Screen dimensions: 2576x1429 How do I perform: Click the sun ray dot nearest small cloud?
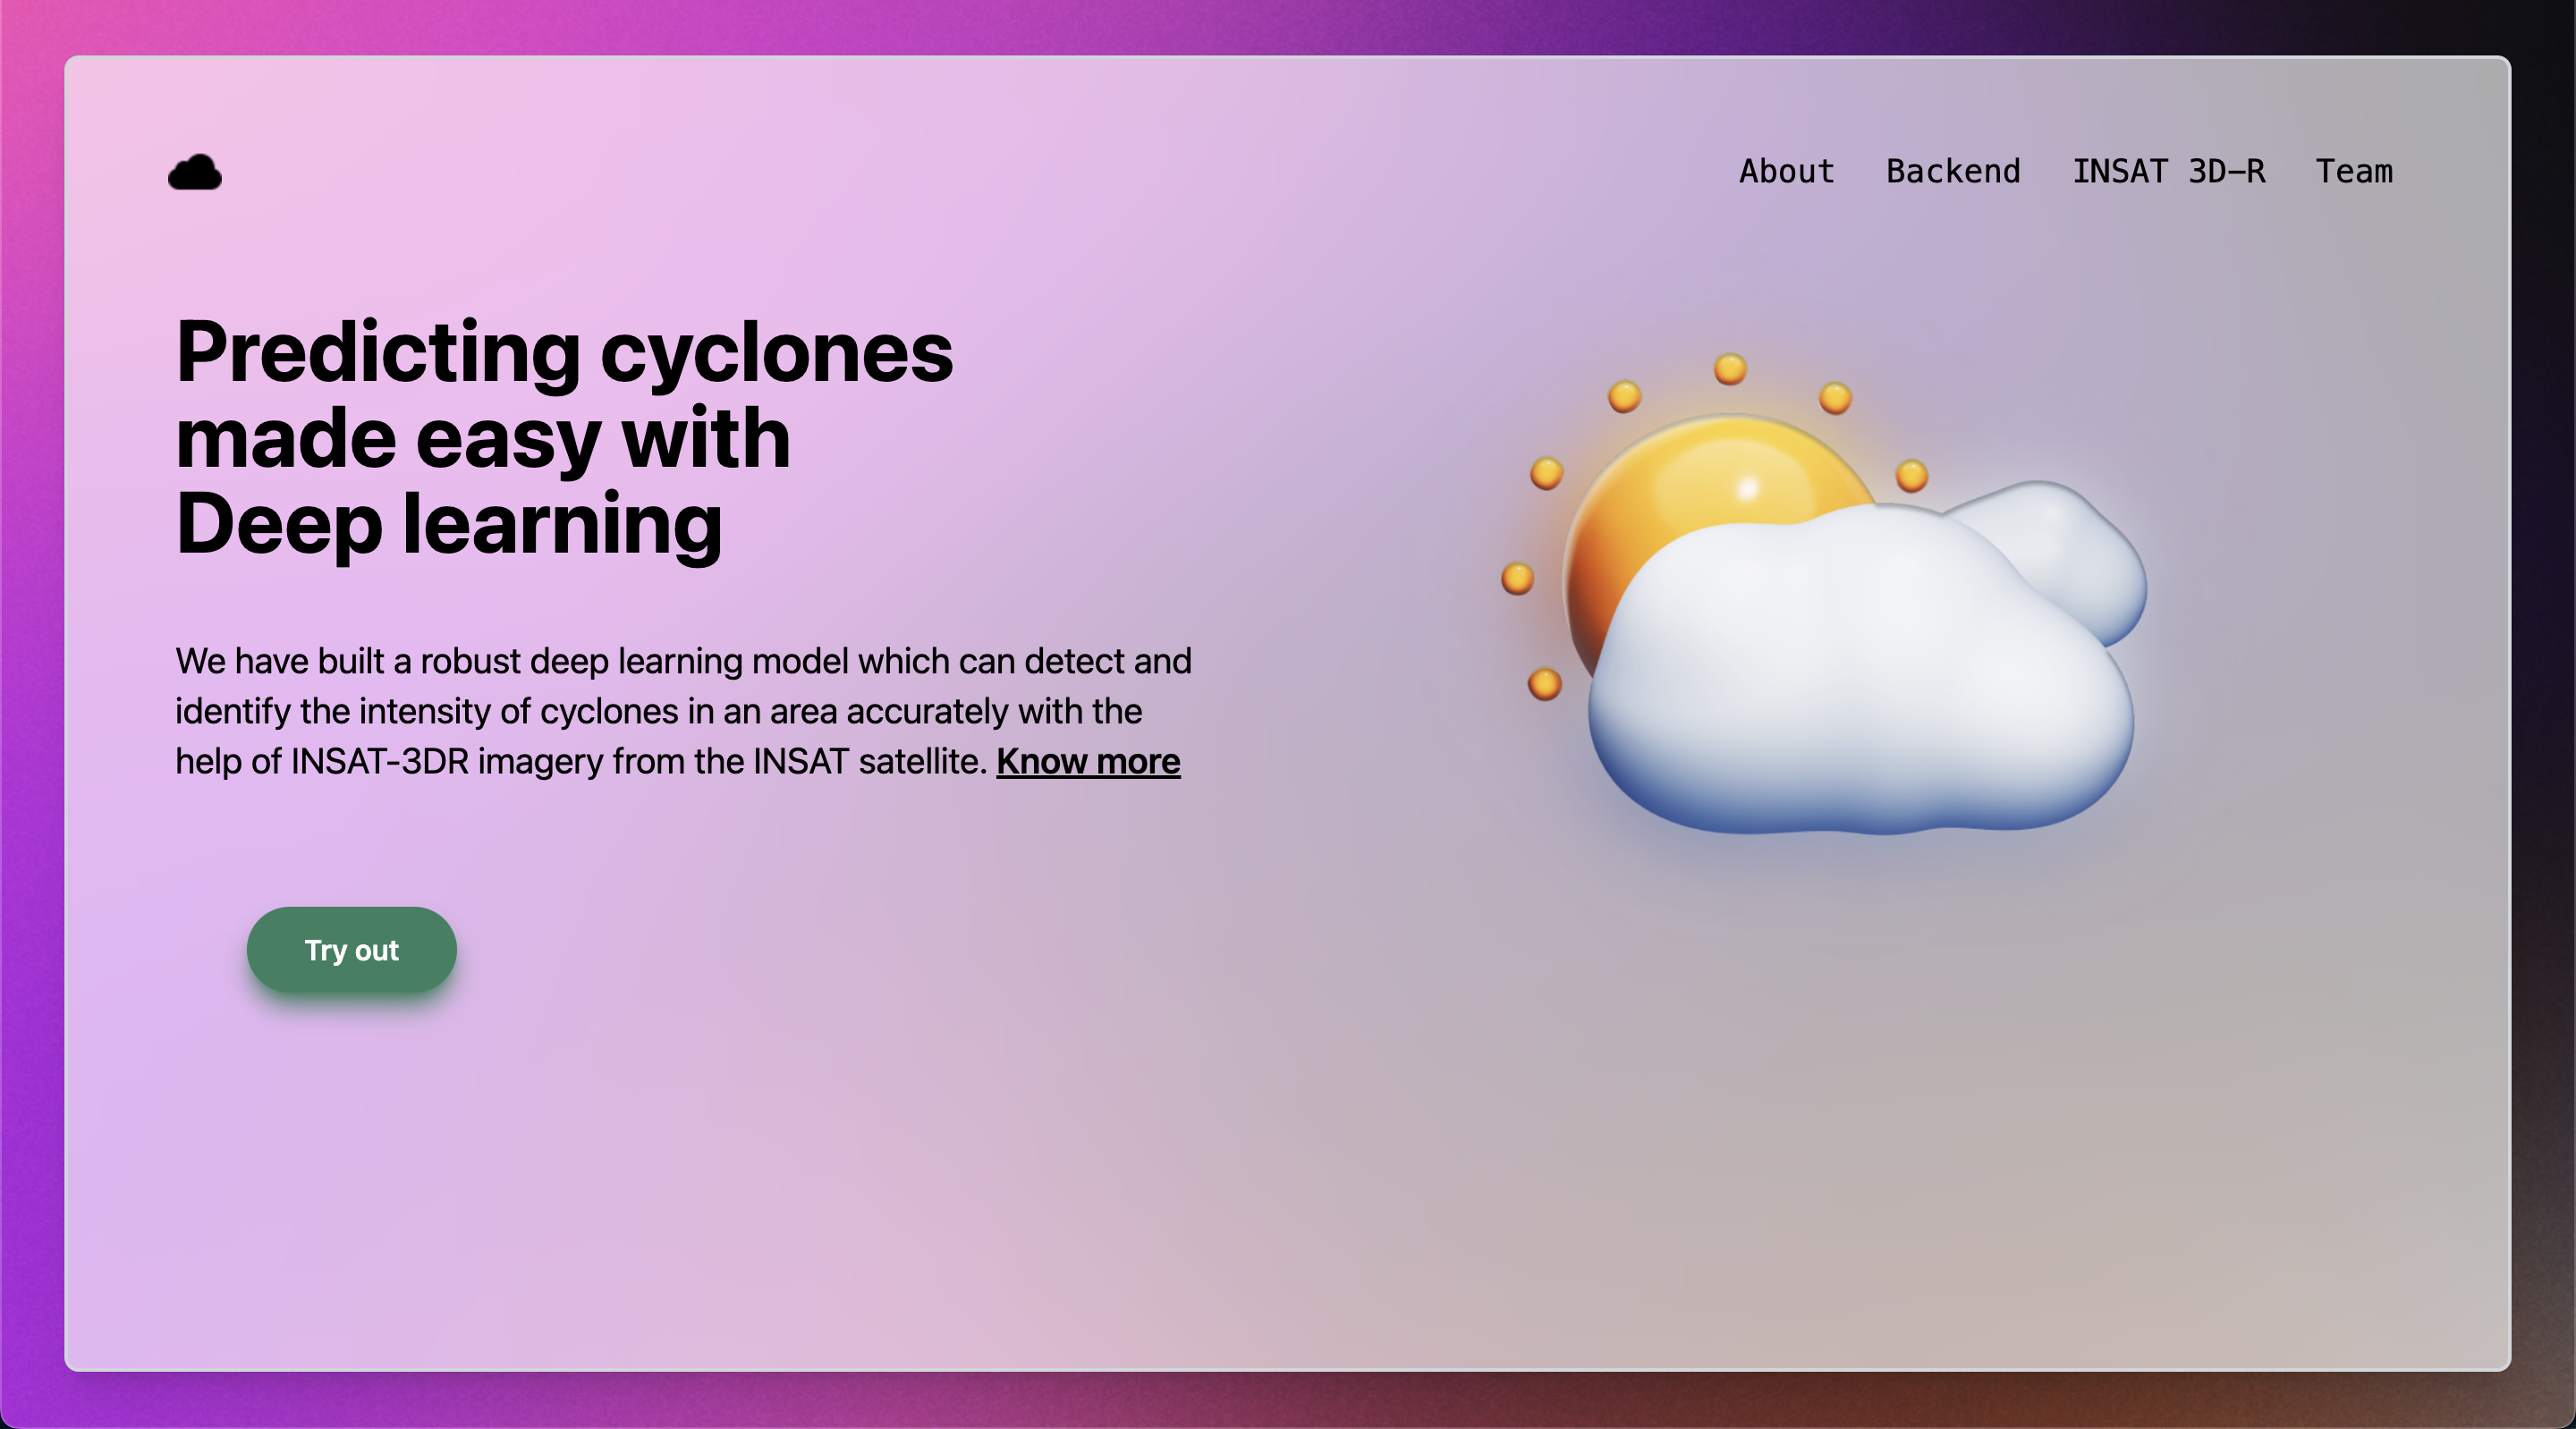(x=1911, y=475)
